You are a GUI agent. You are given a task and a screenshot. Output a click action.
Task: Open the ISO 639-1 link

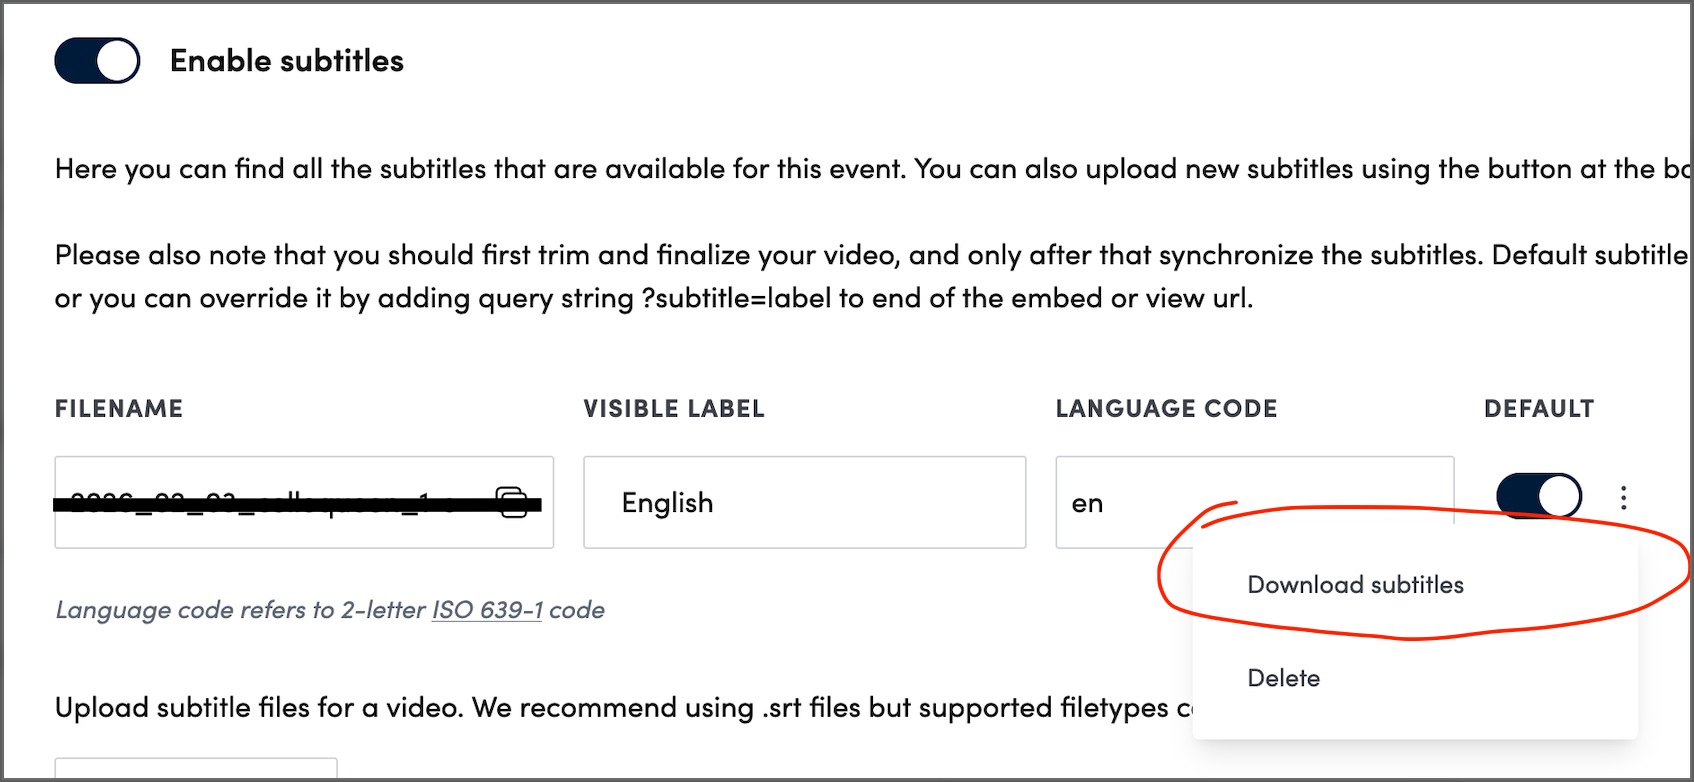pyautogui.click(x=487, y=610)
